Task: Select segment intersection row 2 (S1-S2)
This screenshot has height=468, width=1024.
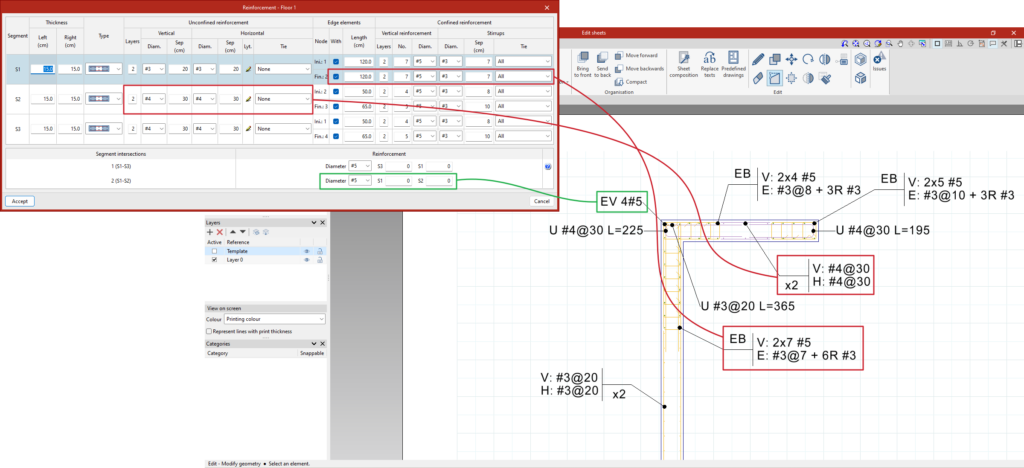Action: 121,181
